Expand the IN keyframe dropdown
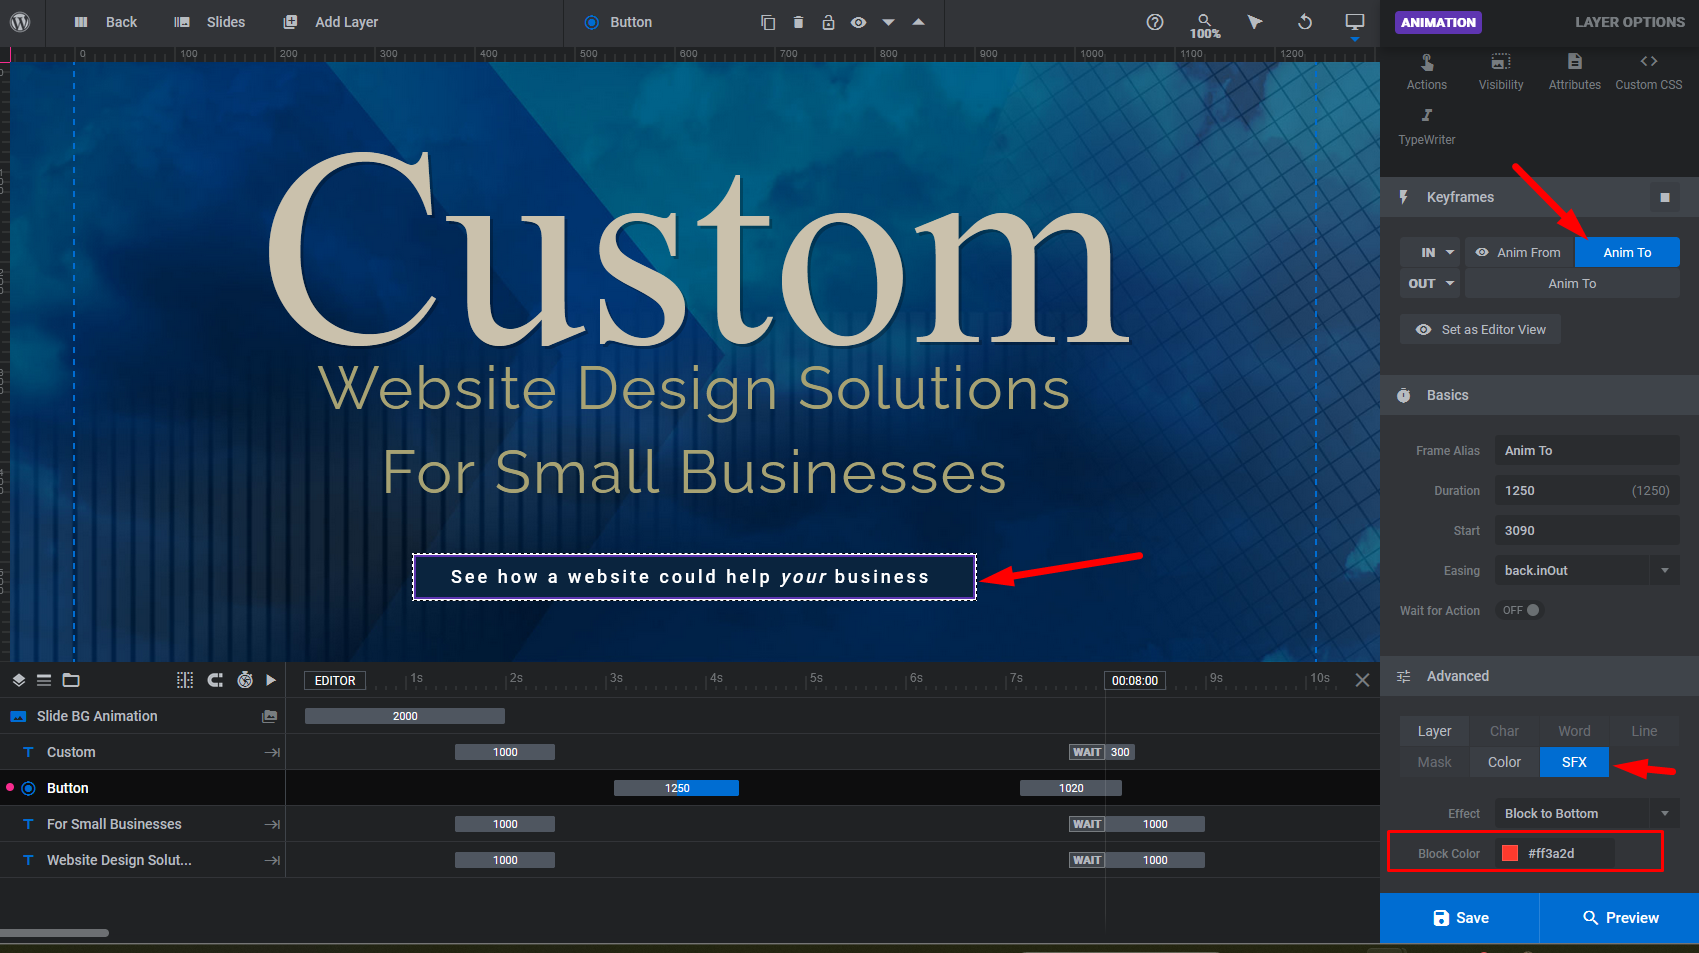The image size is (1699, 953). pyautogui.click(x=1430, y=253)
